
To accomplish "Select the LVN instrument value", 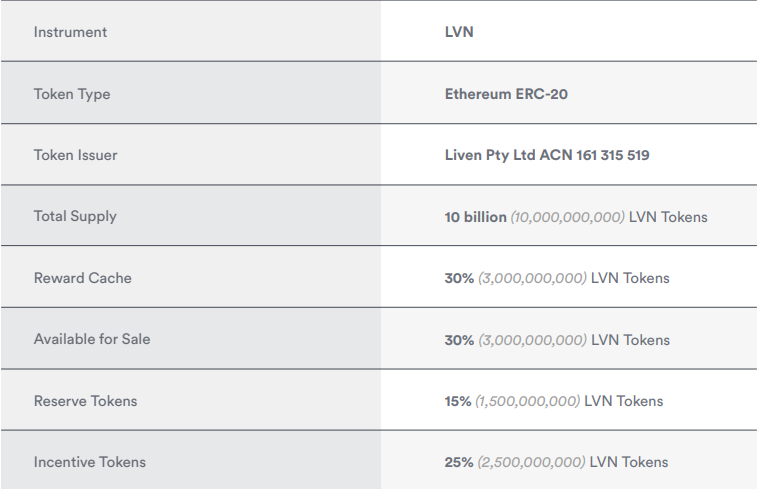I will [459, 32].
